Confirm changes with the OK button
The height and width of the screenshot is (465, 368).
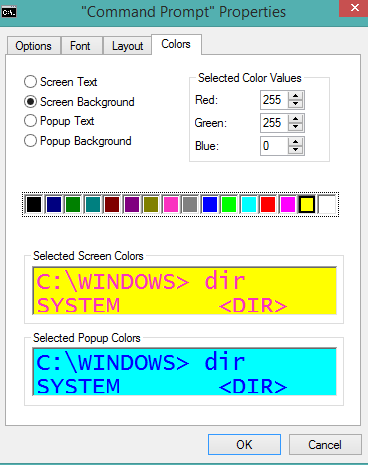244,444
